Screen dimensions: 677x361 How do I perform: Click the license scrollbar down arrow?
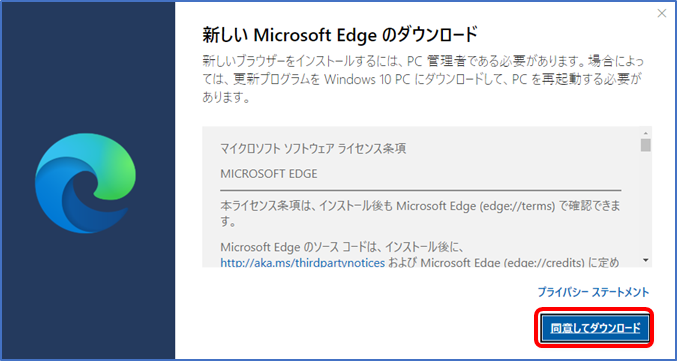pyautogui.click(x=646, y=260)
